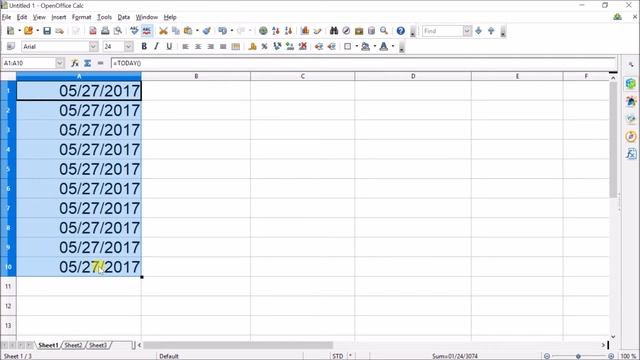Viewport: 640px width, 360px height.
Task: Insert a Hyperlink
Action: [263, 31]
